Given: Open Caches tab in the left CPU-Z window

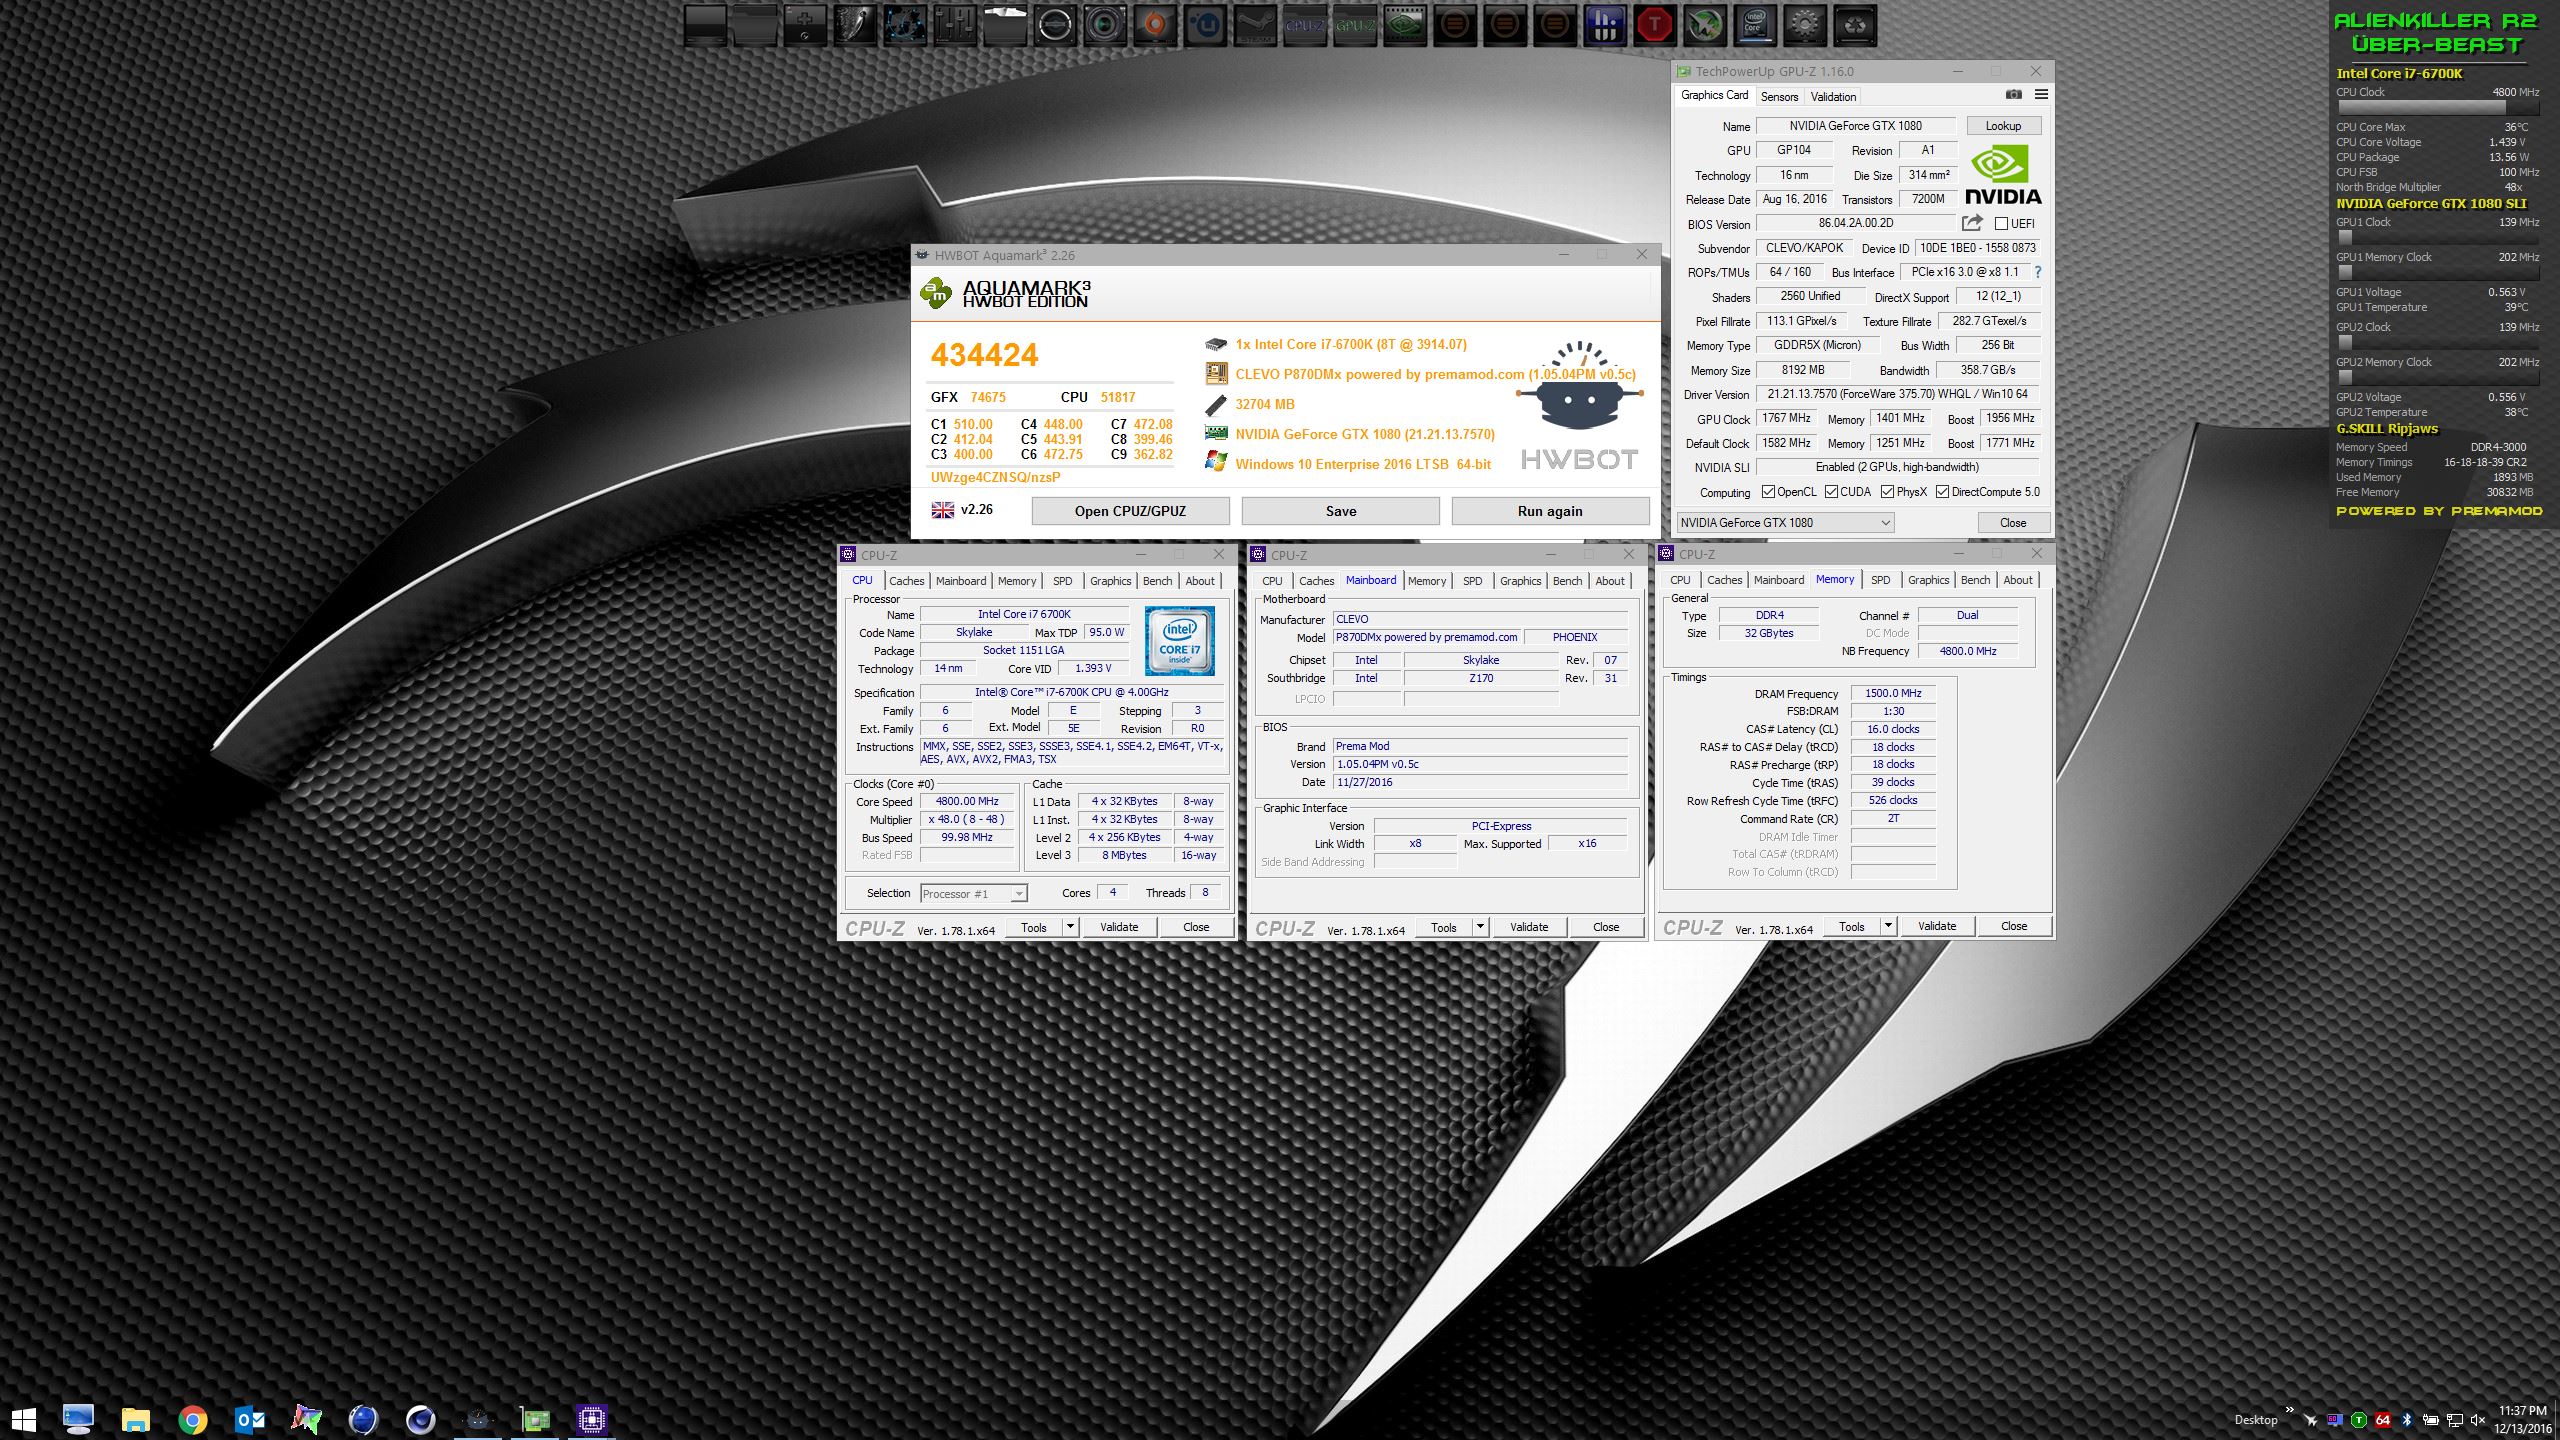Looking at the screenshot, I should pyautogui.click(x=907, y=581).
